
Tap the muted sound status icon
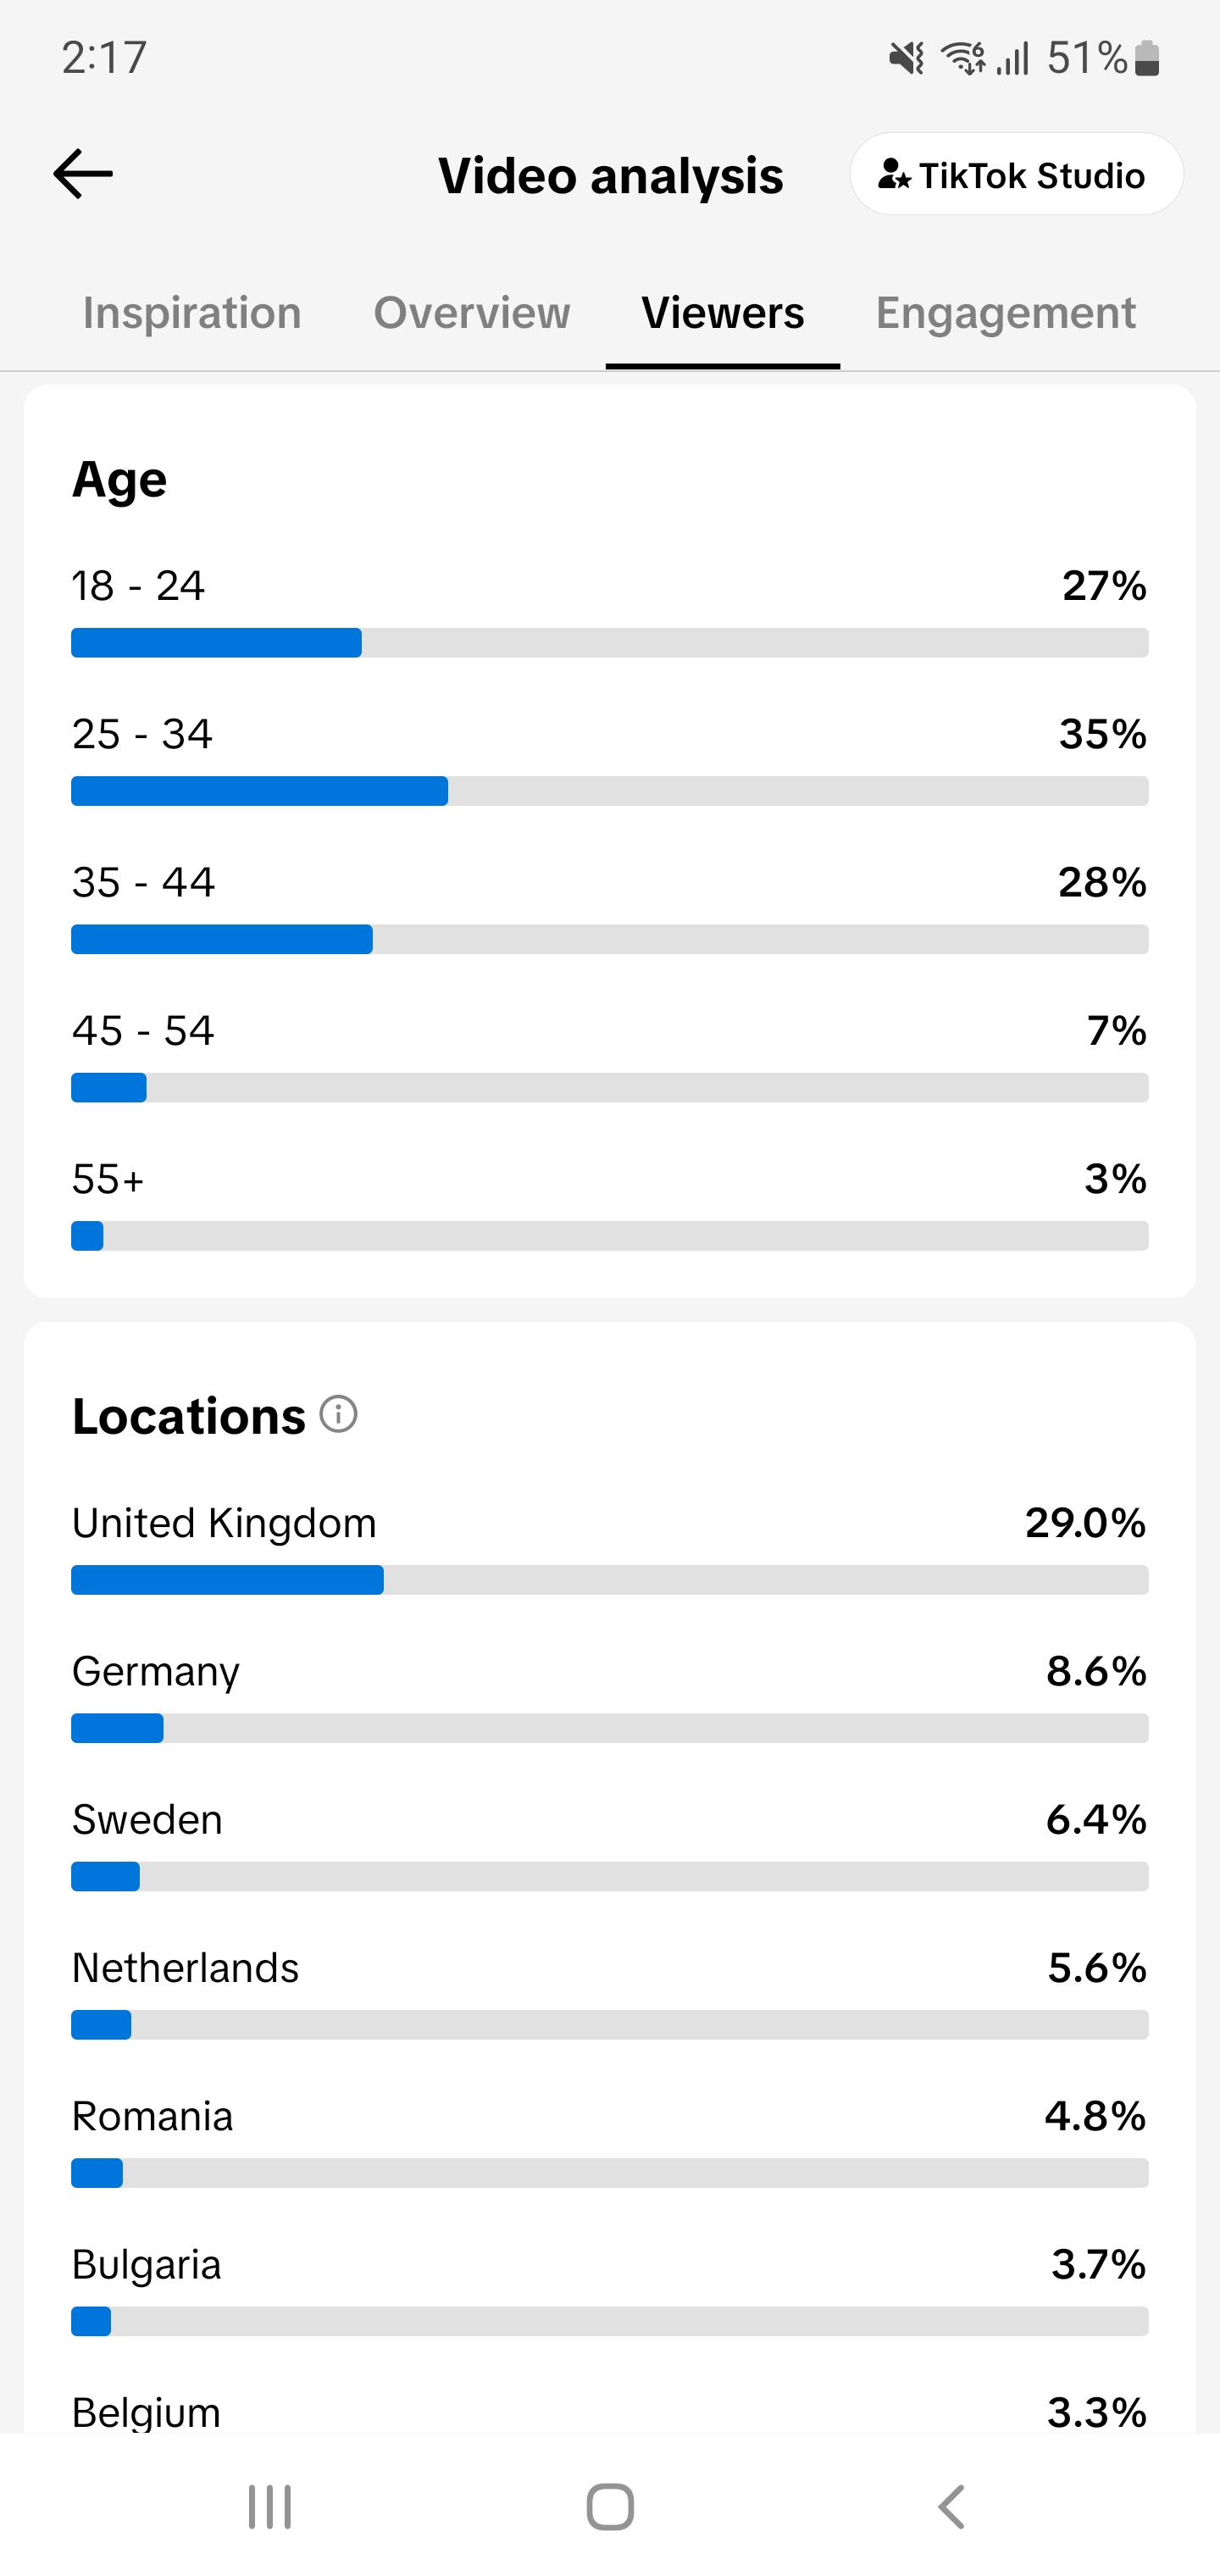coord(907,58)
